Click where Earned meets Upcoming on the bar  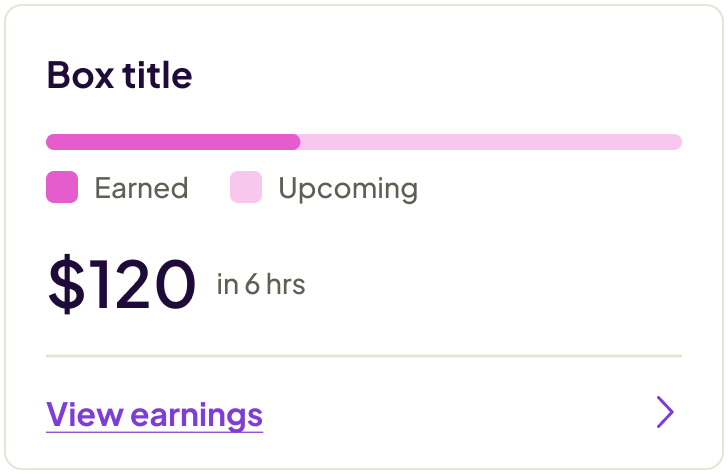300,142
